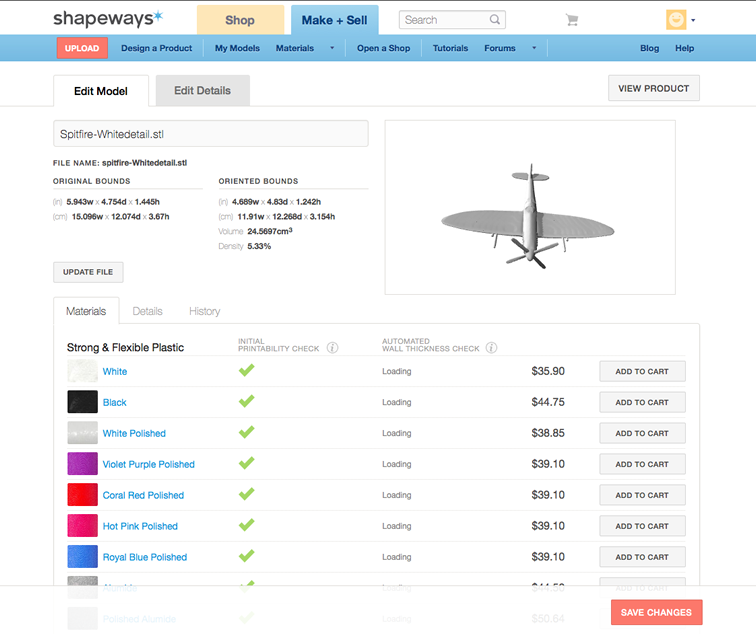Click the VIEW PRODUCT button

click(654, 88)
